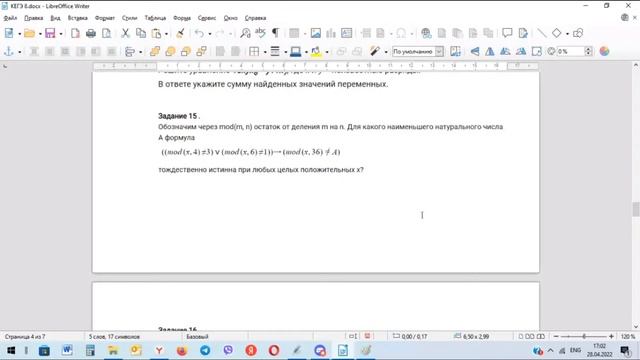Open the Файл menu
Viewport: 640px width, 360px height.
click(10, 18)
